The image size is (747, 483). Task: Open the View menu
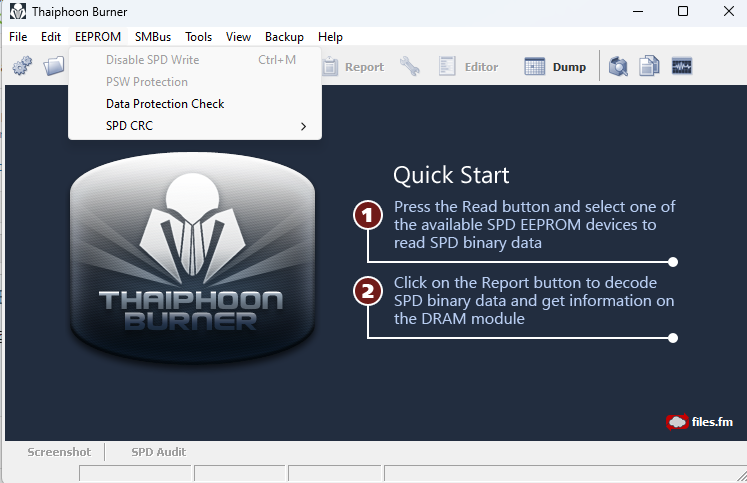pyautogui.click(x=238, y=37)
